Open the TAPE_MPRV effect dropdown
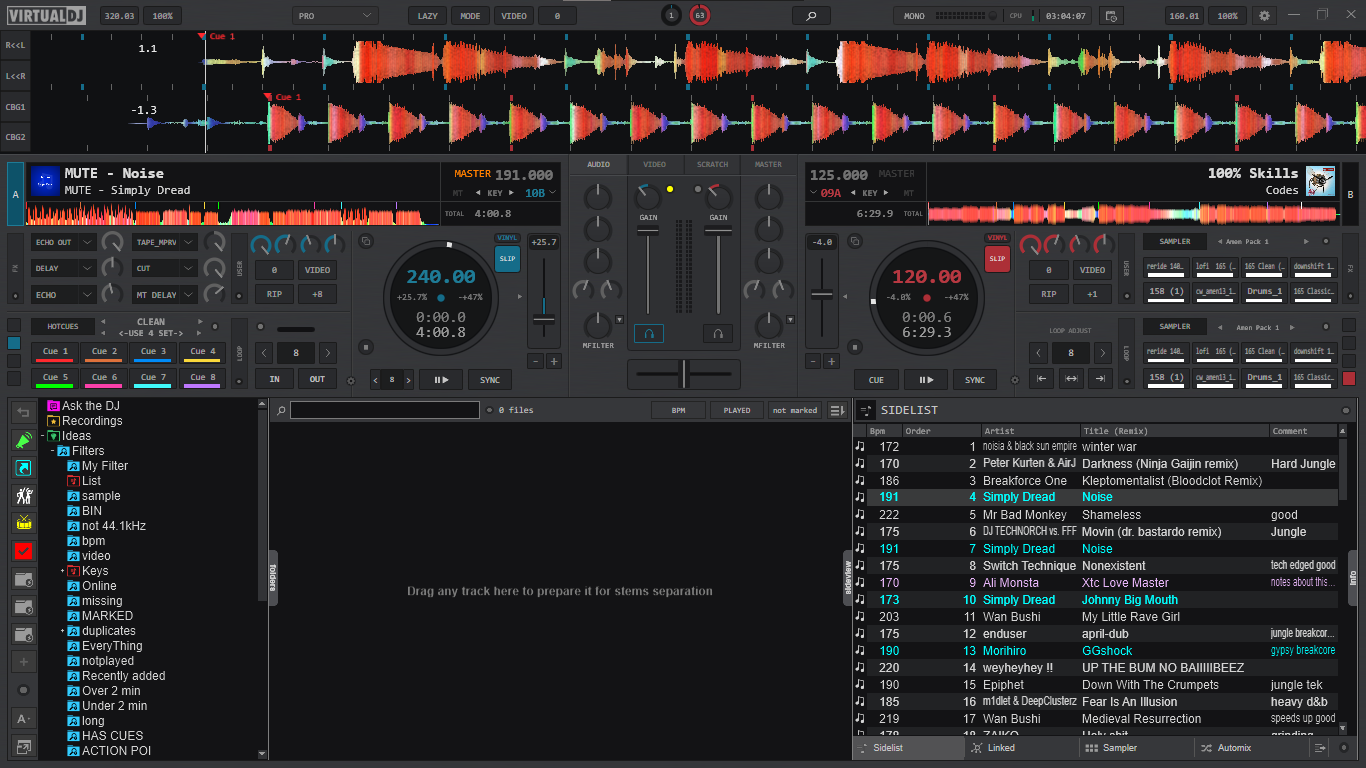Image resolution: width=1366 pixels, height=768 pixels. [x=189, y=242]
